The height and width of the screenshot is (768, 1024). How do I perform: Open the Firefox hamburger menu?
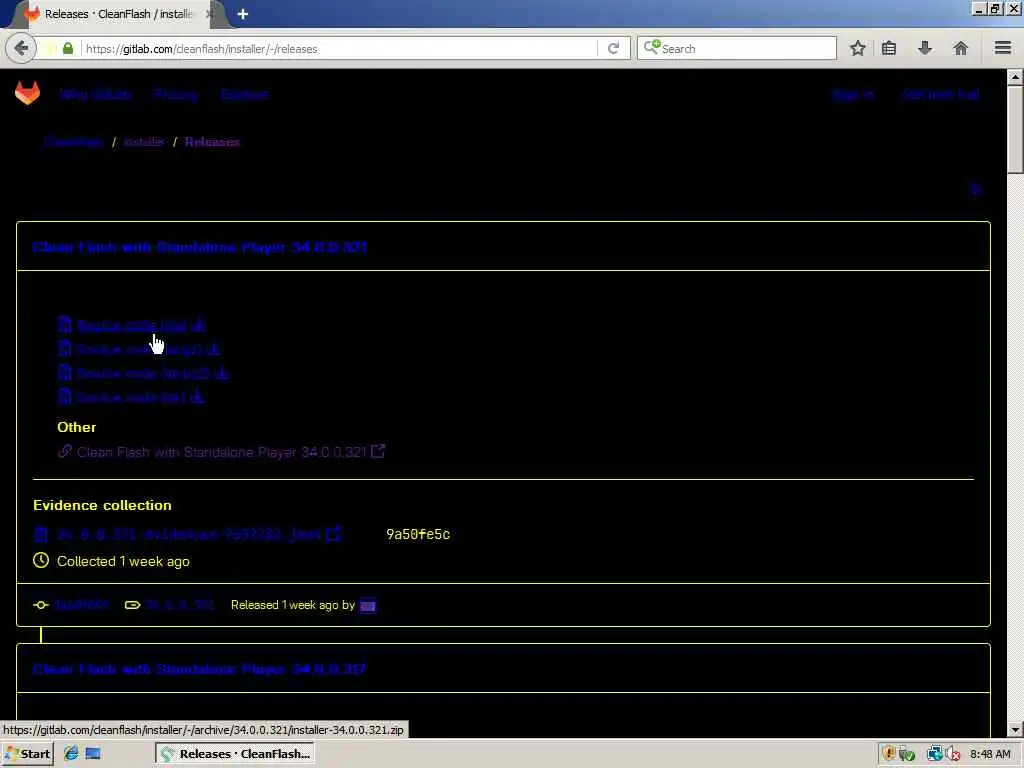coord(1003,48)
